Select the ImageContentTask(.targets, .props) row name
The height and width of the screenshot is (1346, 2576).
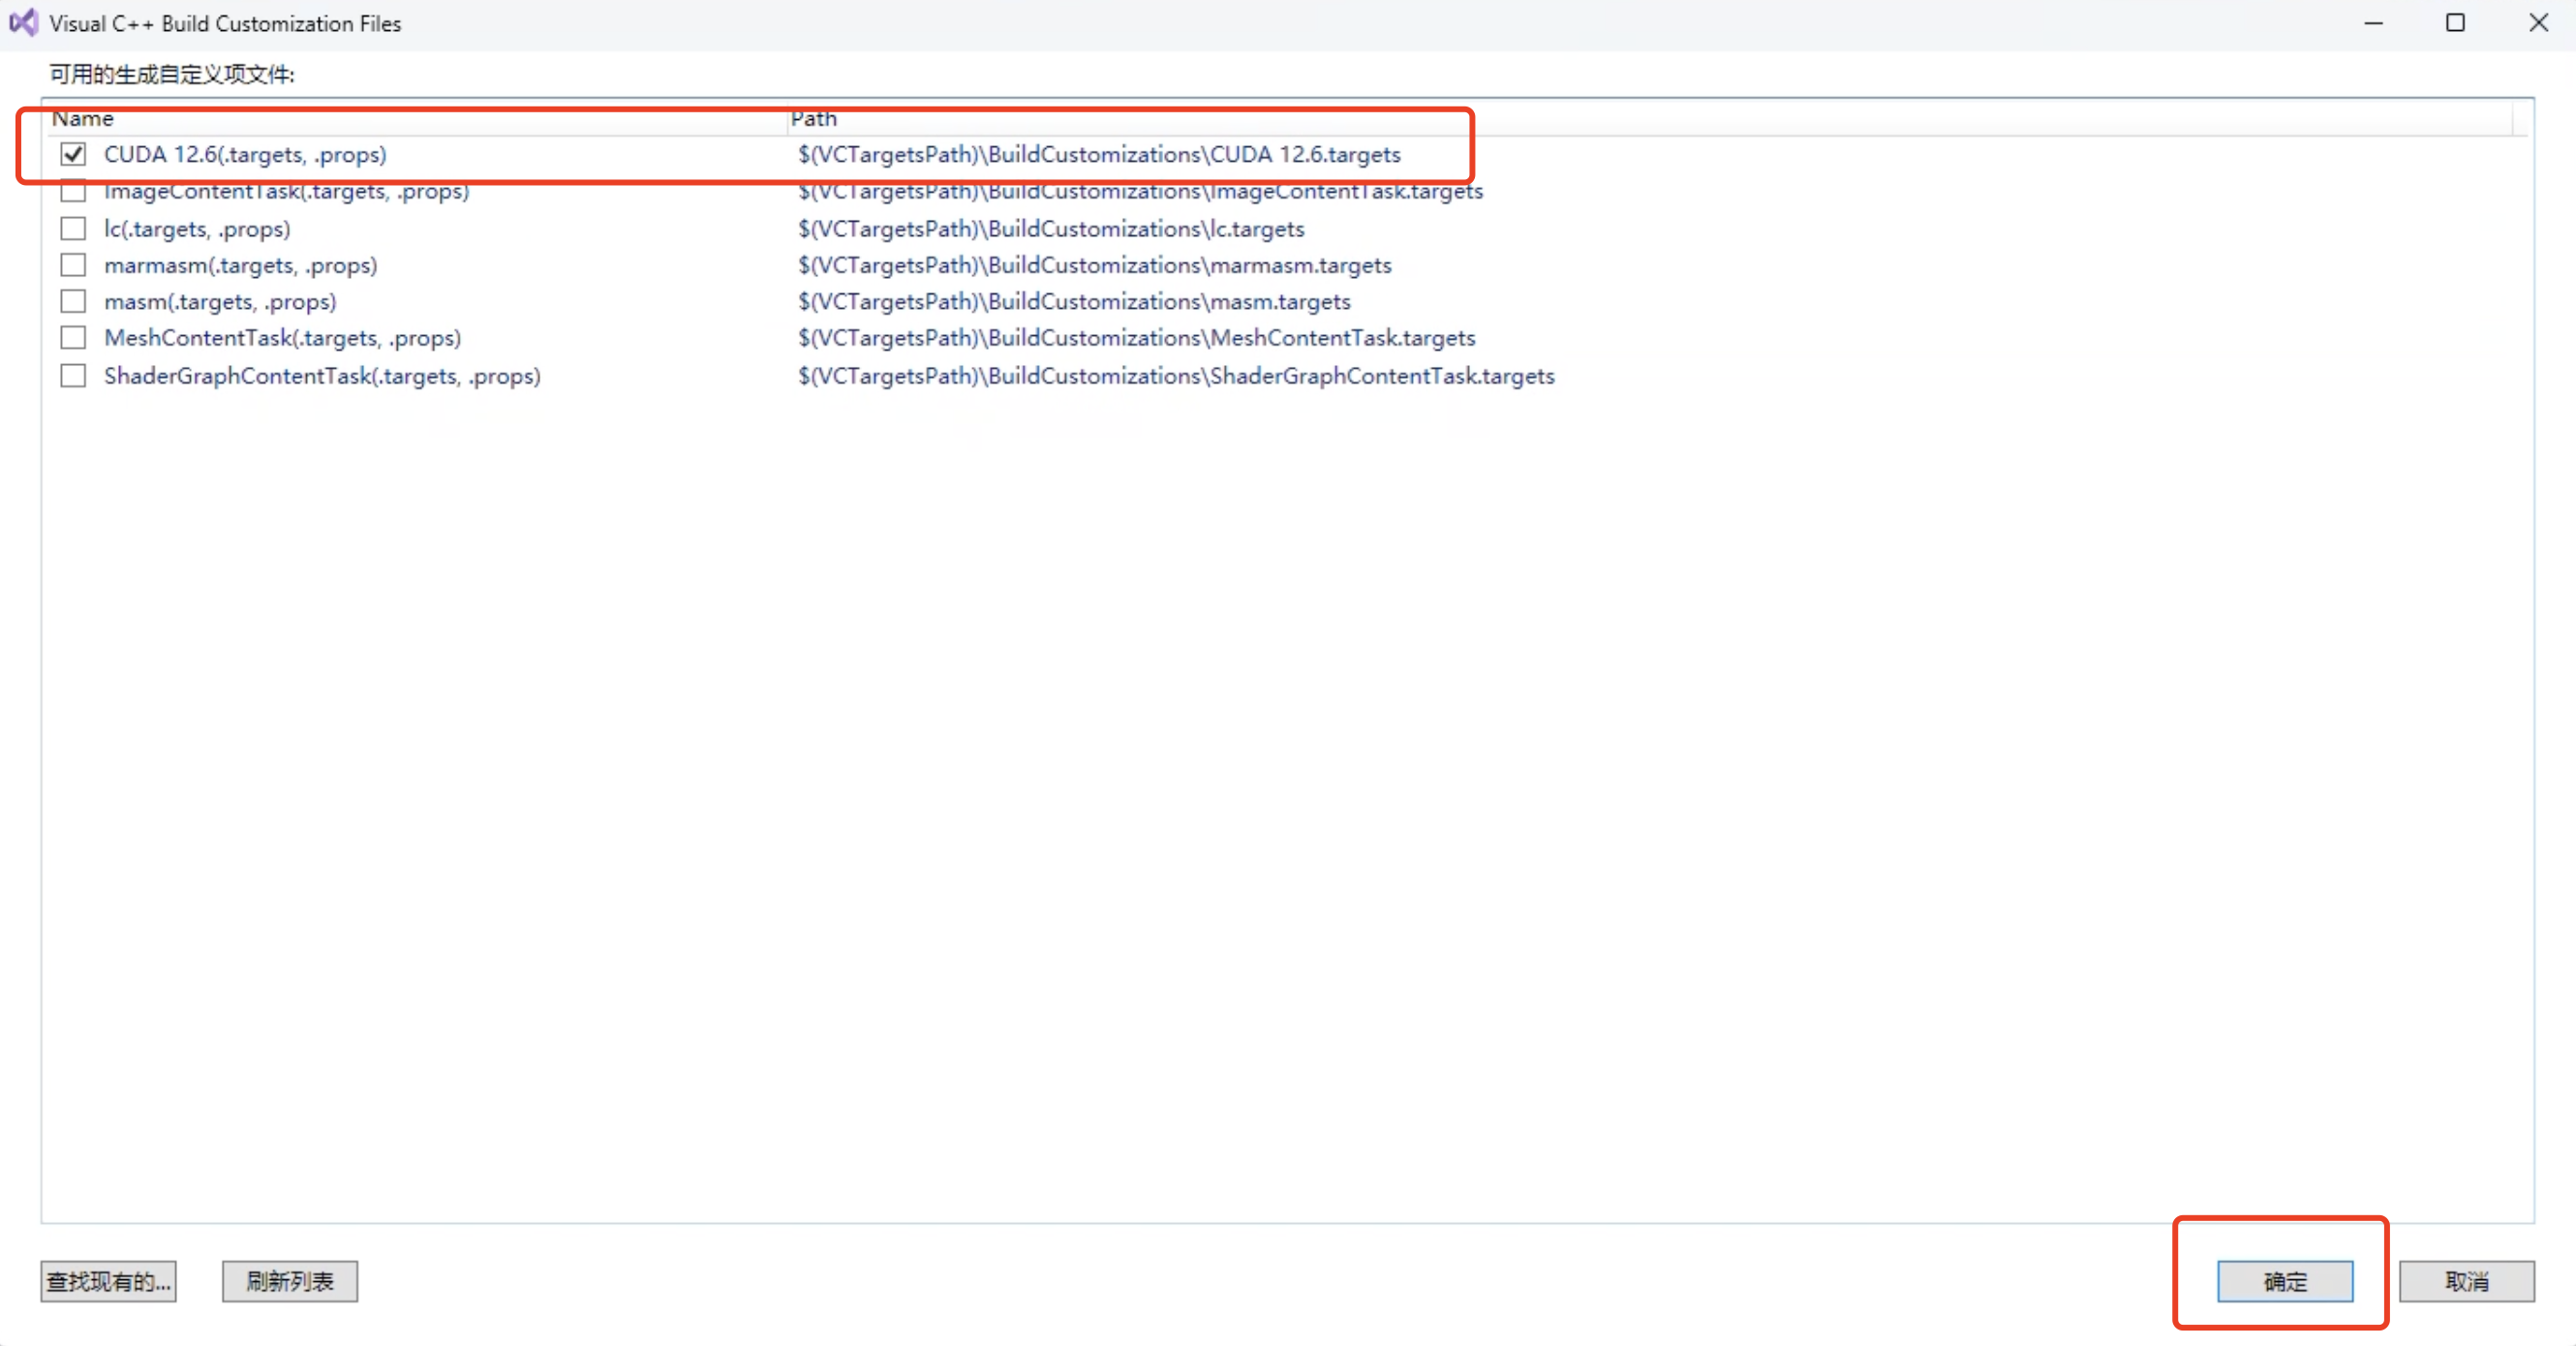[x=286, y=191]
